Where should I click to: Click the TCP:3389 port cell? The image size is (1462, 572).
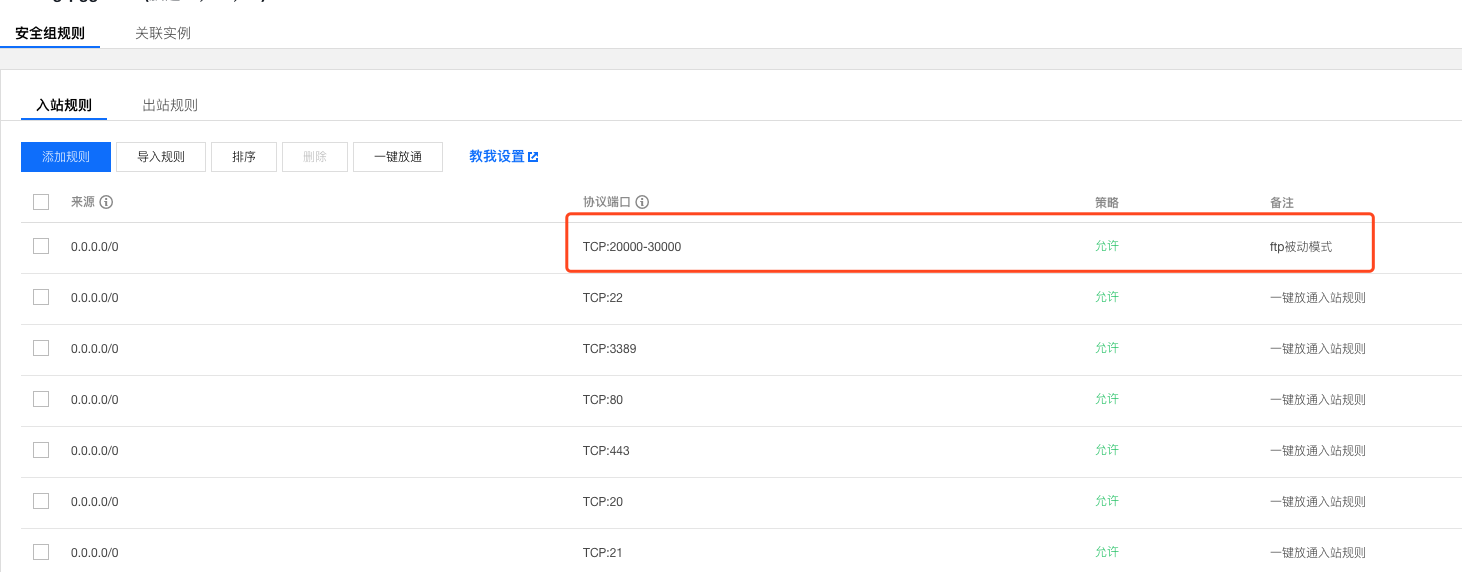point(610,349)
